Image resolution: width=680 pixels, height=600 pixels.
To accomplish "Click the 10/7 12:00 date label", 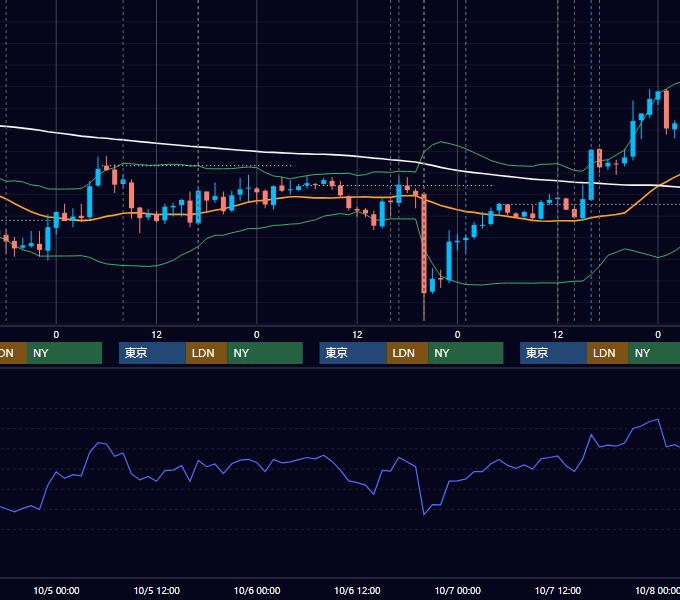I will click(558, 590).
